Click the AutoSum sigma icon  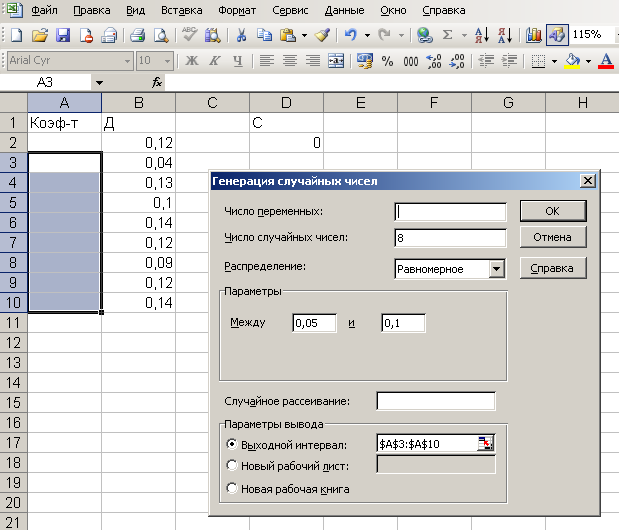447,35
